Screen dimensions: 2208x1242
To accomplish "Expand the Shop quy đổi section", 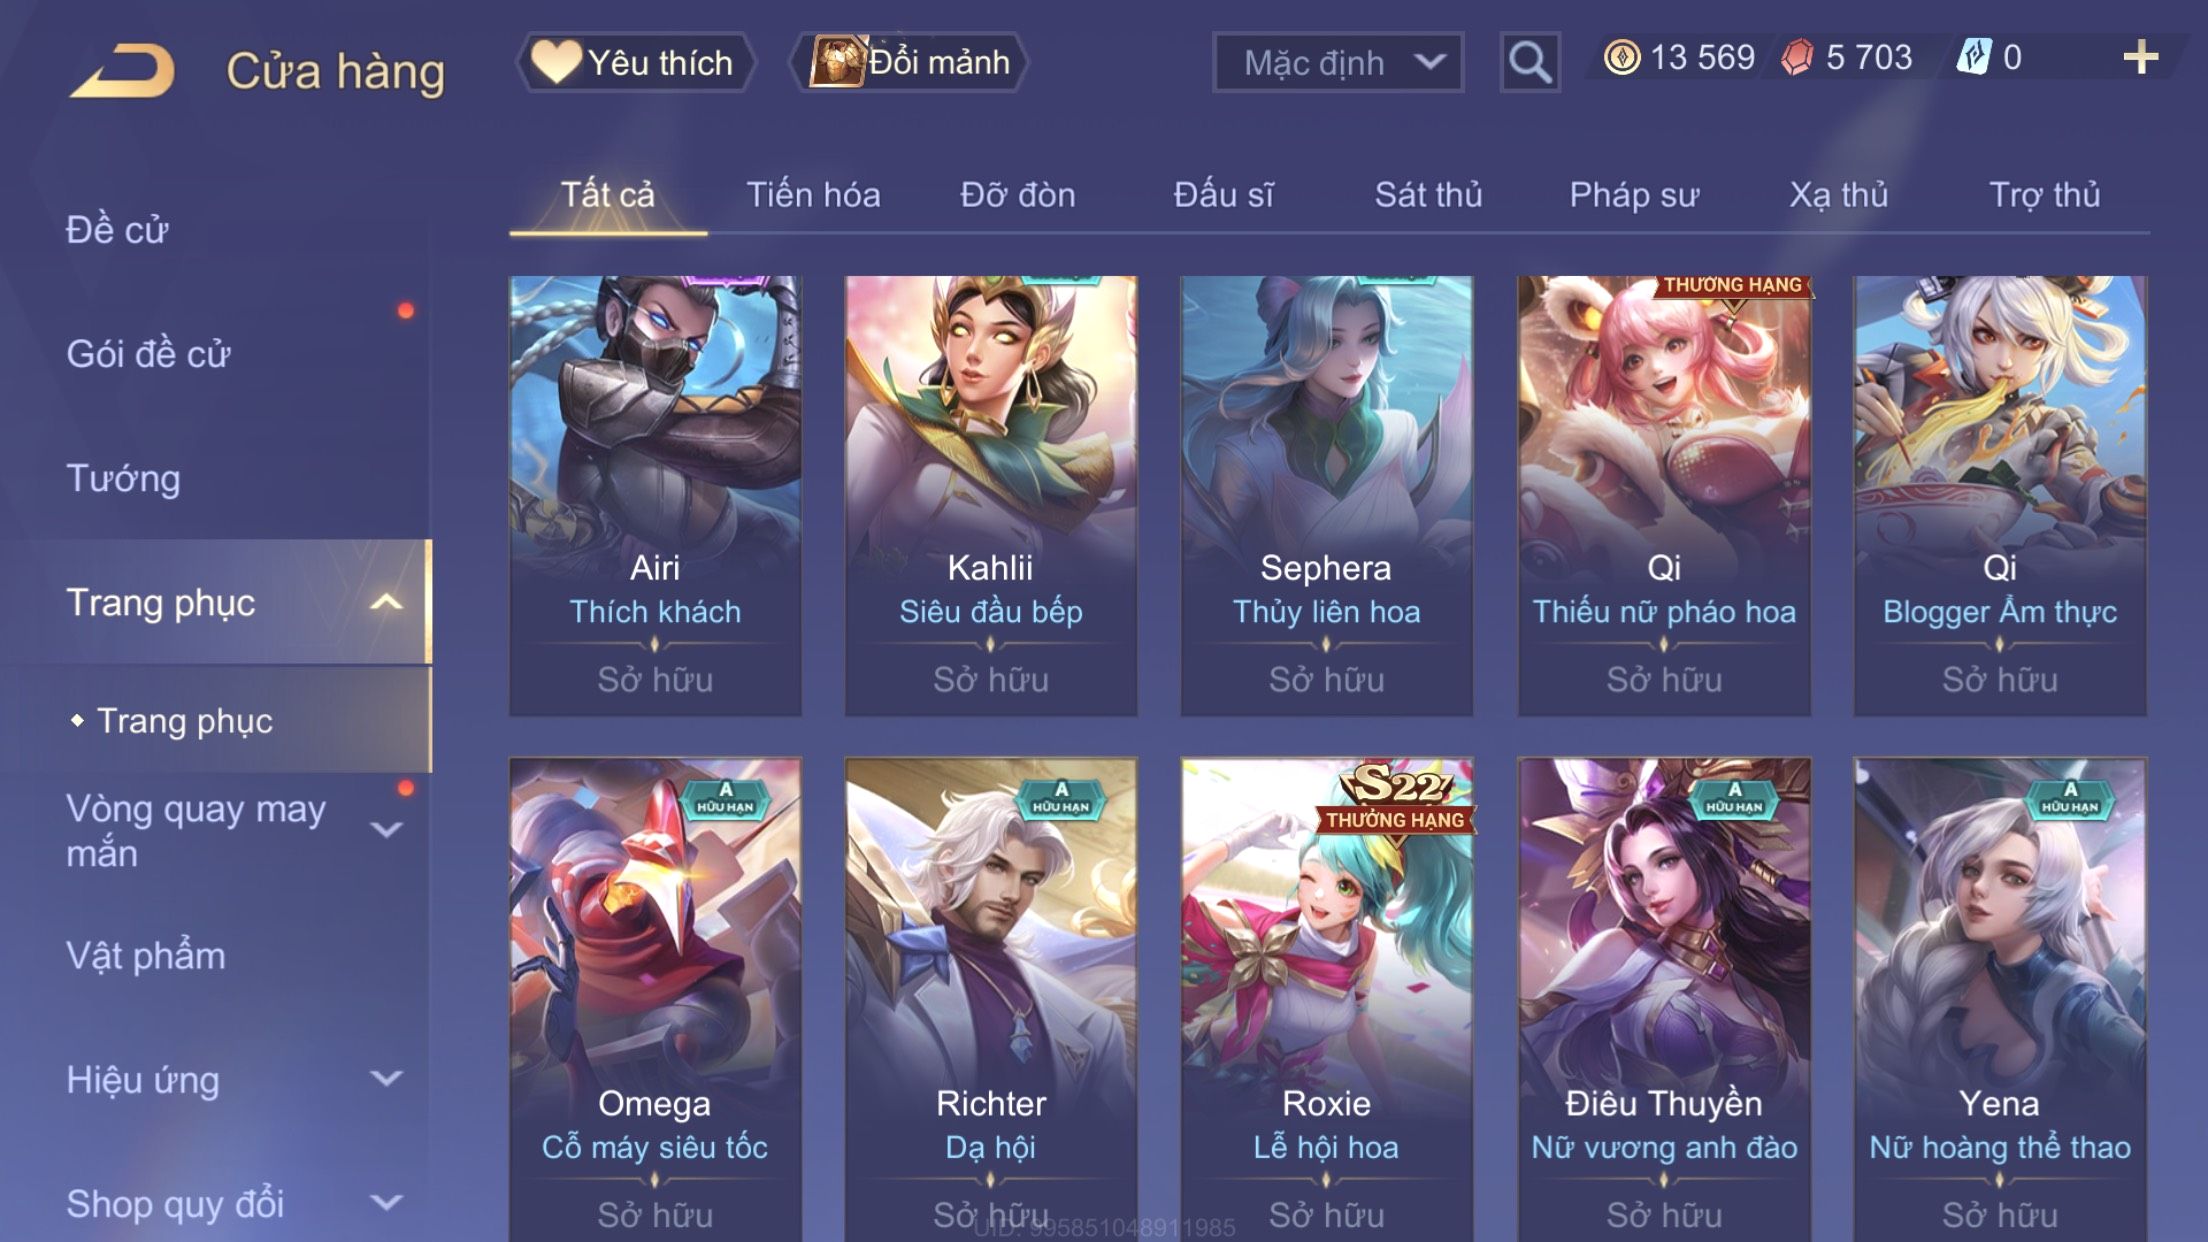I will pyautogui.click(x=386, y=1202).
